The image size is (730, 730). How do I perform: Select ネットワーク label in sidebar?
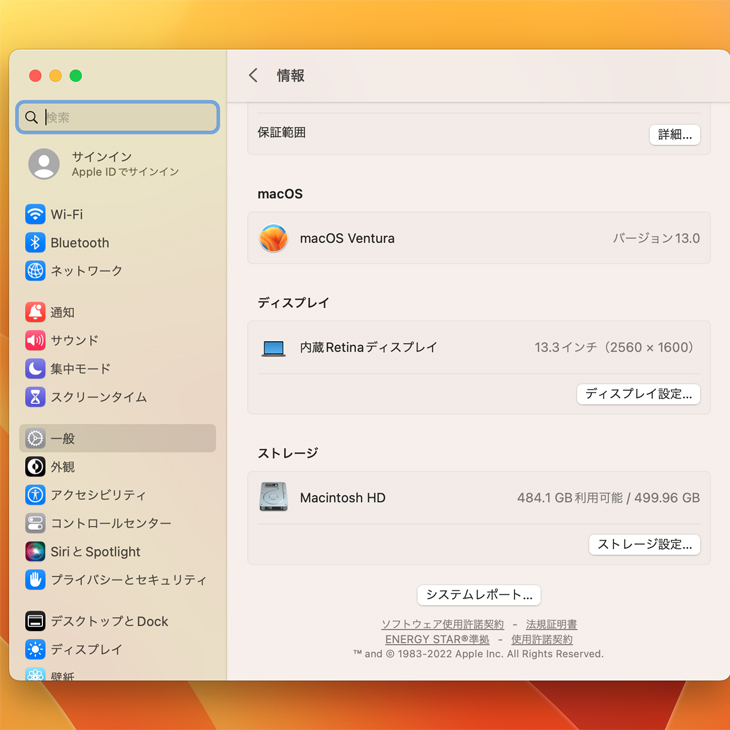tap(87, 270)
